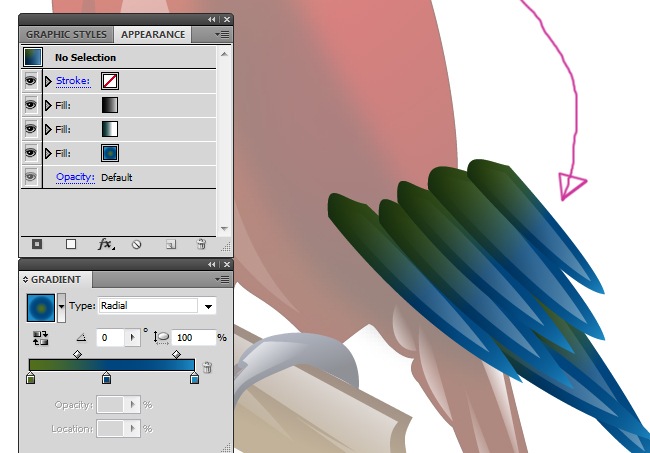650x453 pixels.
Task: Close the Appearance panel
Action: (x=227, y=19)
